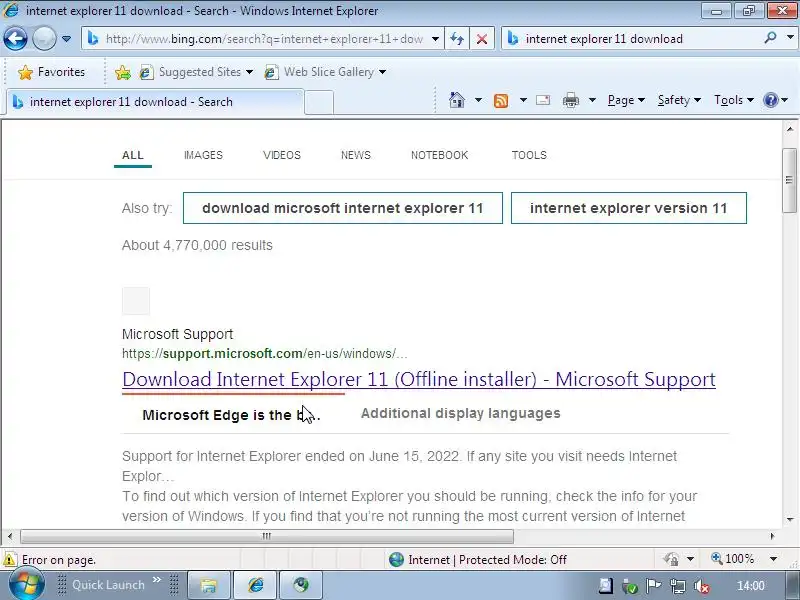Click the Home house icon
The width and height of the screenshot is (800, 600).
[x=457, y=100]
